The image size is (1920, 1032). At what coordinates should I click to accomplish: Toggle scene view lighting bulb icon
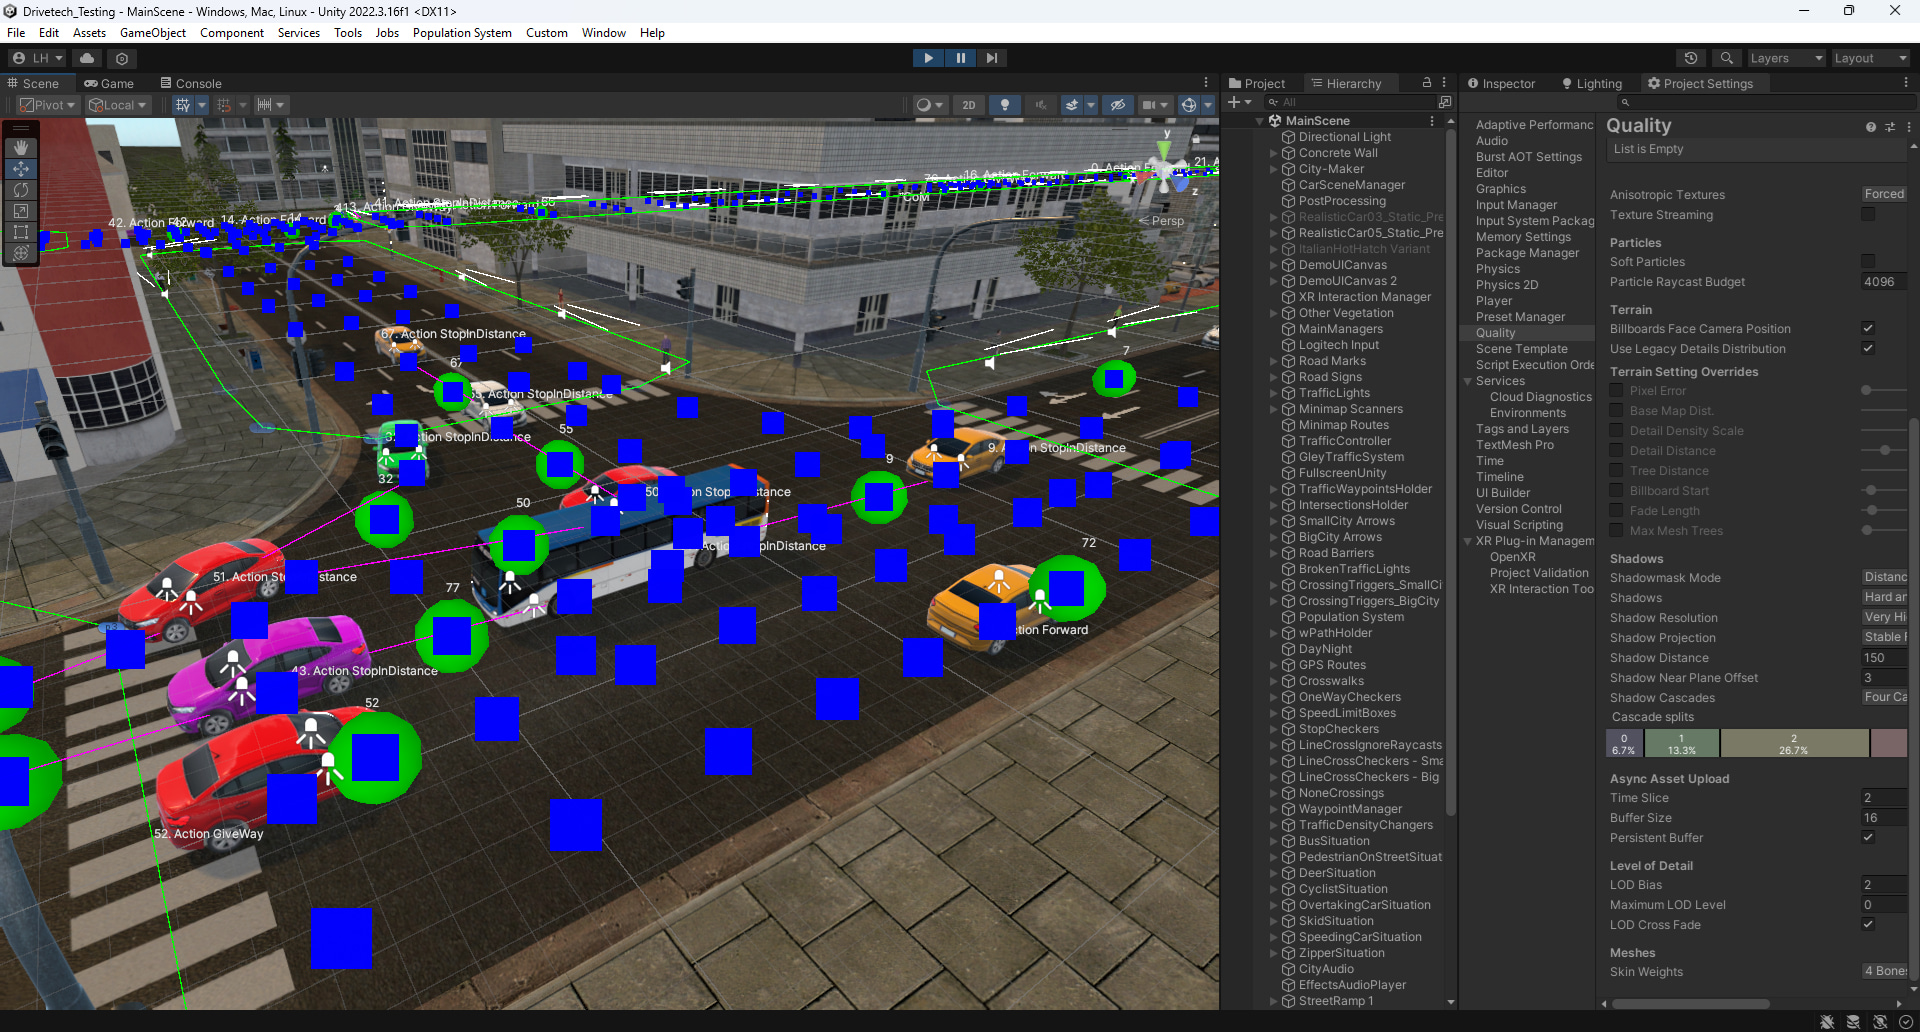(x=1004, y=104)
